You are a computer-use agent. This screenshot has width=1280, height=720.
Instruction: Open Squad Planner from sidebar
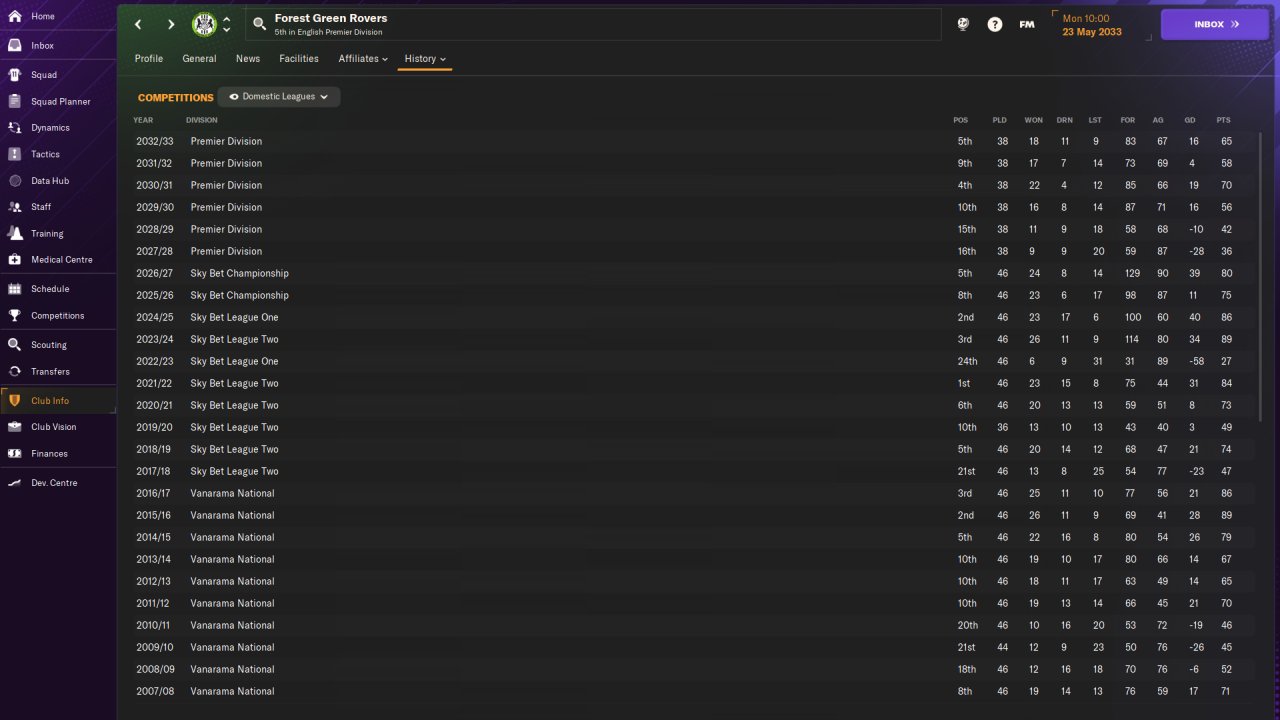tap(58, 101)
